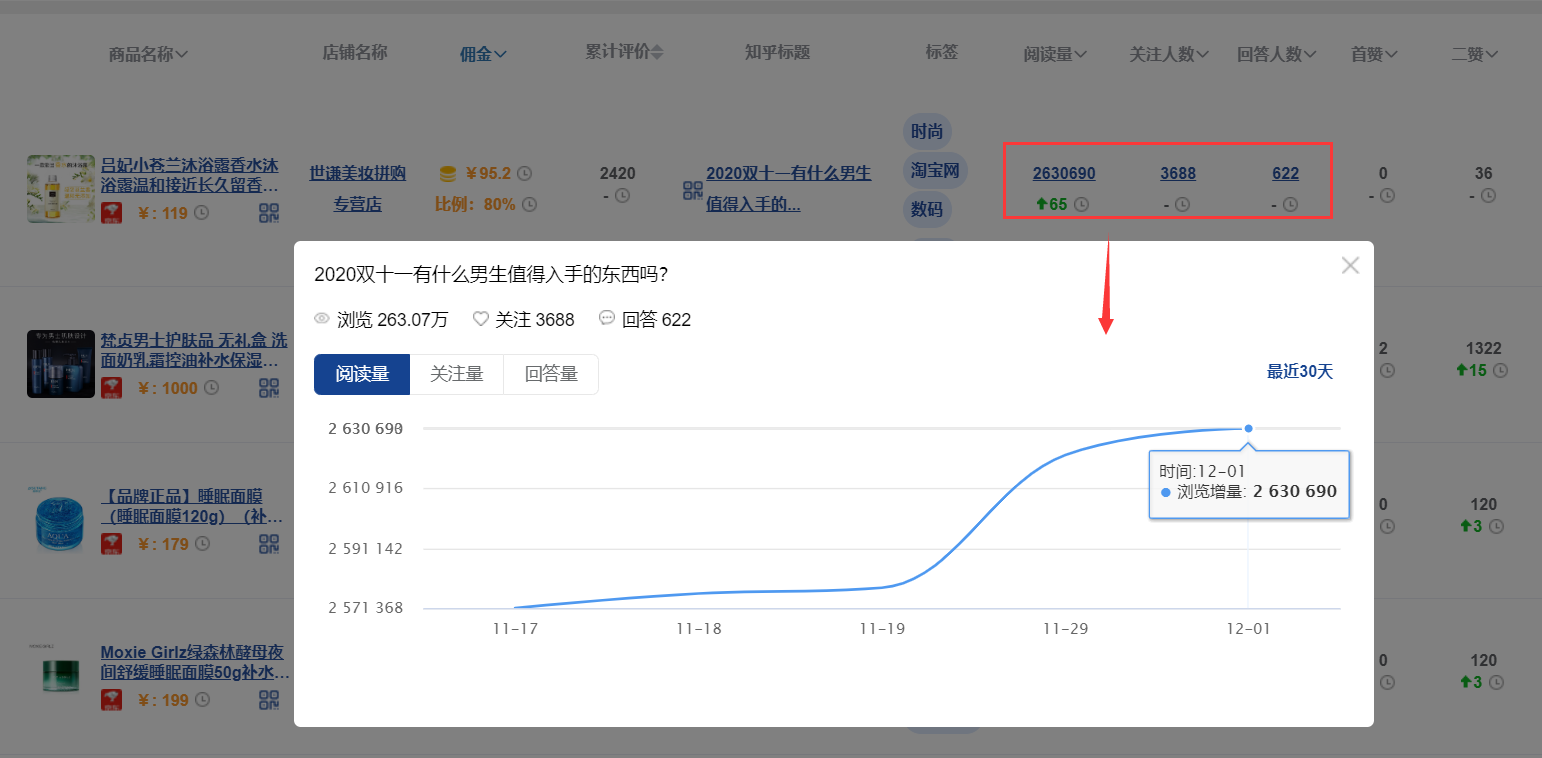Click the gold coin icon before ¥95.2 commission
Image resolution: width=1542 pixels, height=758 pixels.
coord(446,172)
